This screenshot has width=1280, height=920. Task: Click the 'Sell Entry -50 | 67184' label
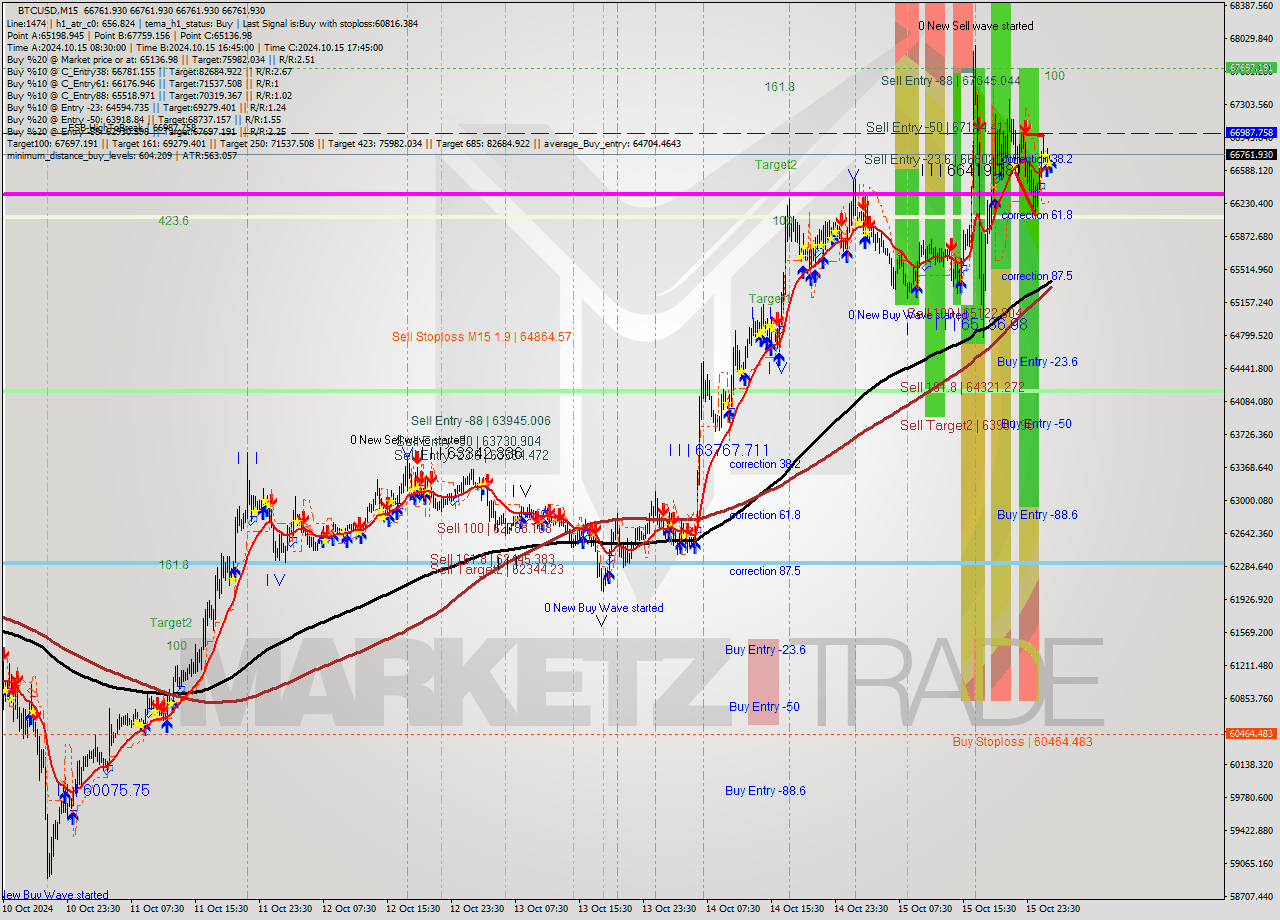point(937,127)
